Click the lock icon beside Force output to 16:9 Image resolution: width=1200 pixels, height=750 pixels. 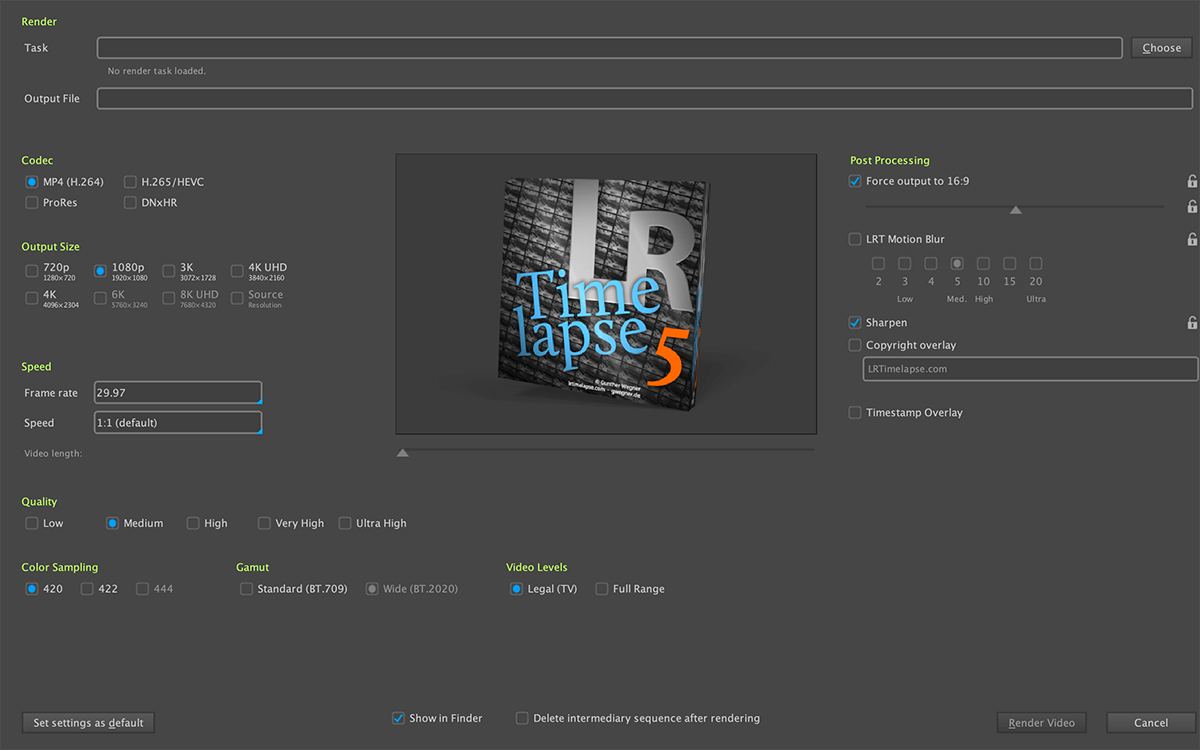[x=1192, y=182]
